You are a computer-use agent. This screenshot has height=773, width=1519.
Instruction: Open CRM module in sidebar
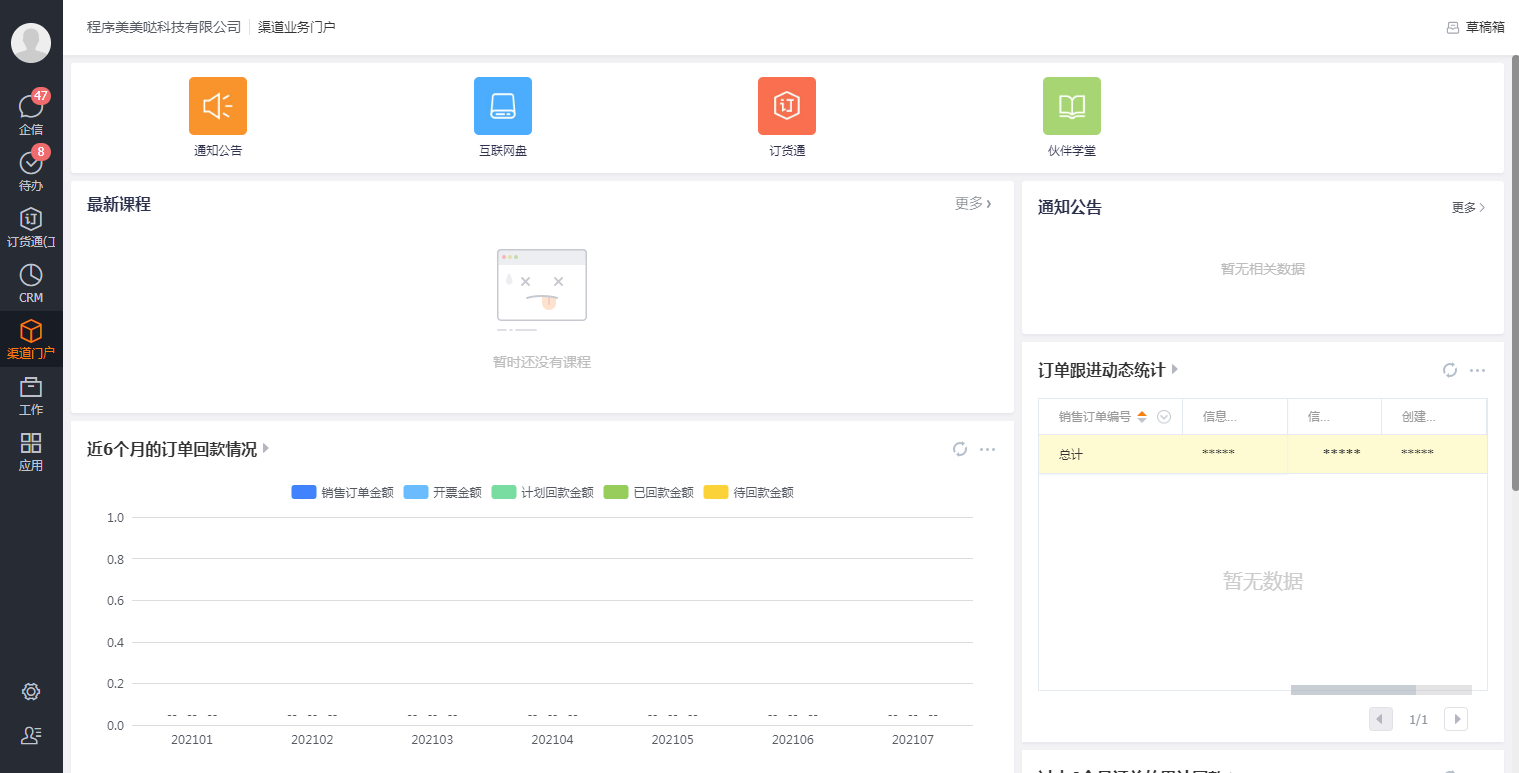click(x=31, y=283)
